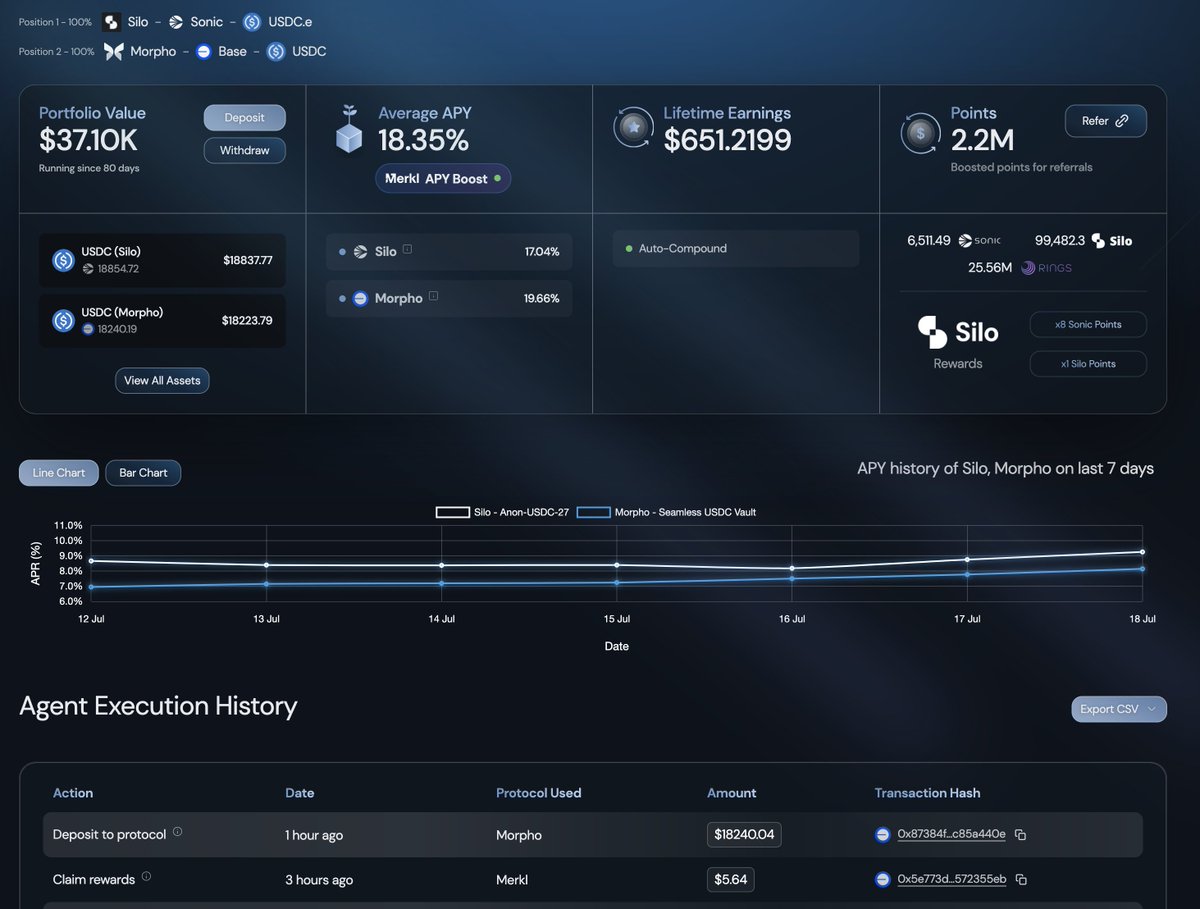1200x909 pixels.
Task: Click the Base icon beside hash 0x5e773d
Action: click(x=883, y=880)
